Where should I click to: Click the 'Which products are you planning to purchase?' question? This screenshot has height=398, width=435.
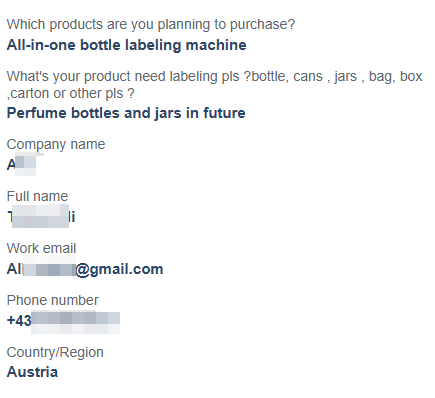pyautogui.click(x=151, y=25)
